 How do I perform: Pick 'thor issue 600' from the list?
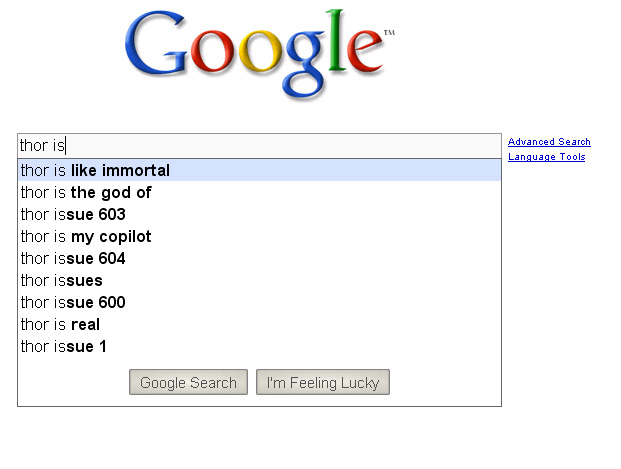73,303
